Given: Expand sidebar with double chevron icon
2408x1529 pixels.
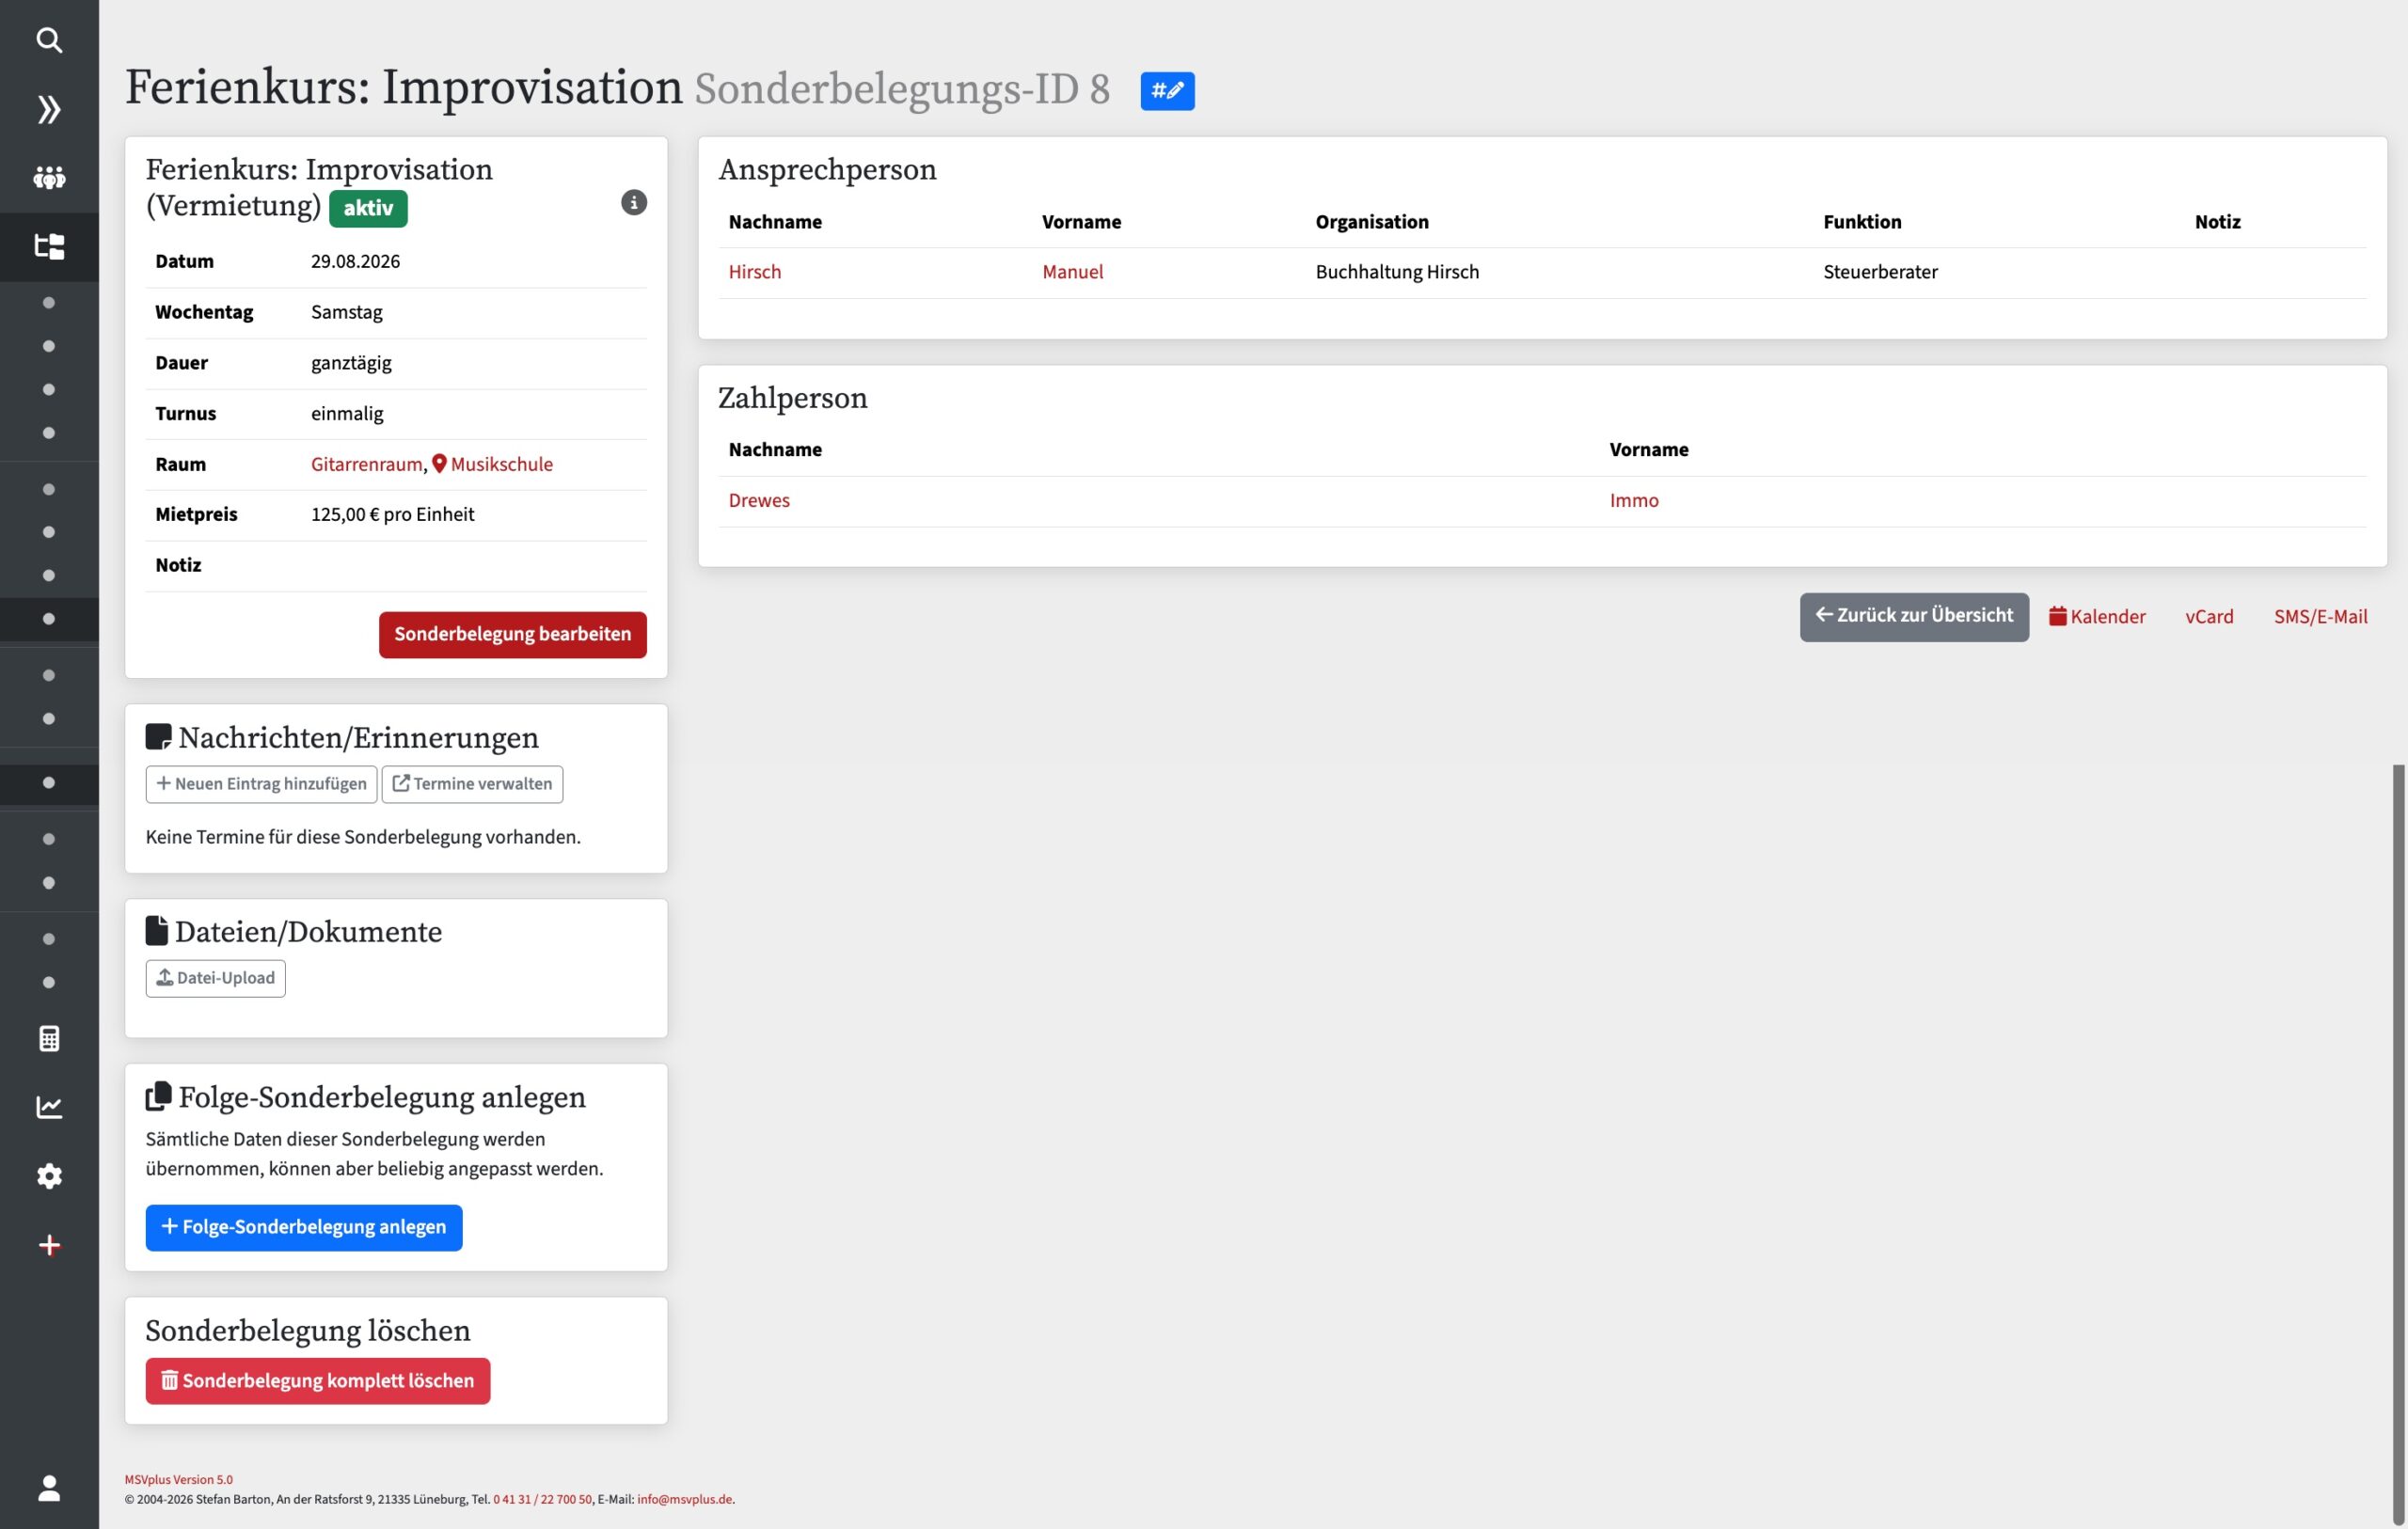Looking at the screenshot, I should point(49,109).
